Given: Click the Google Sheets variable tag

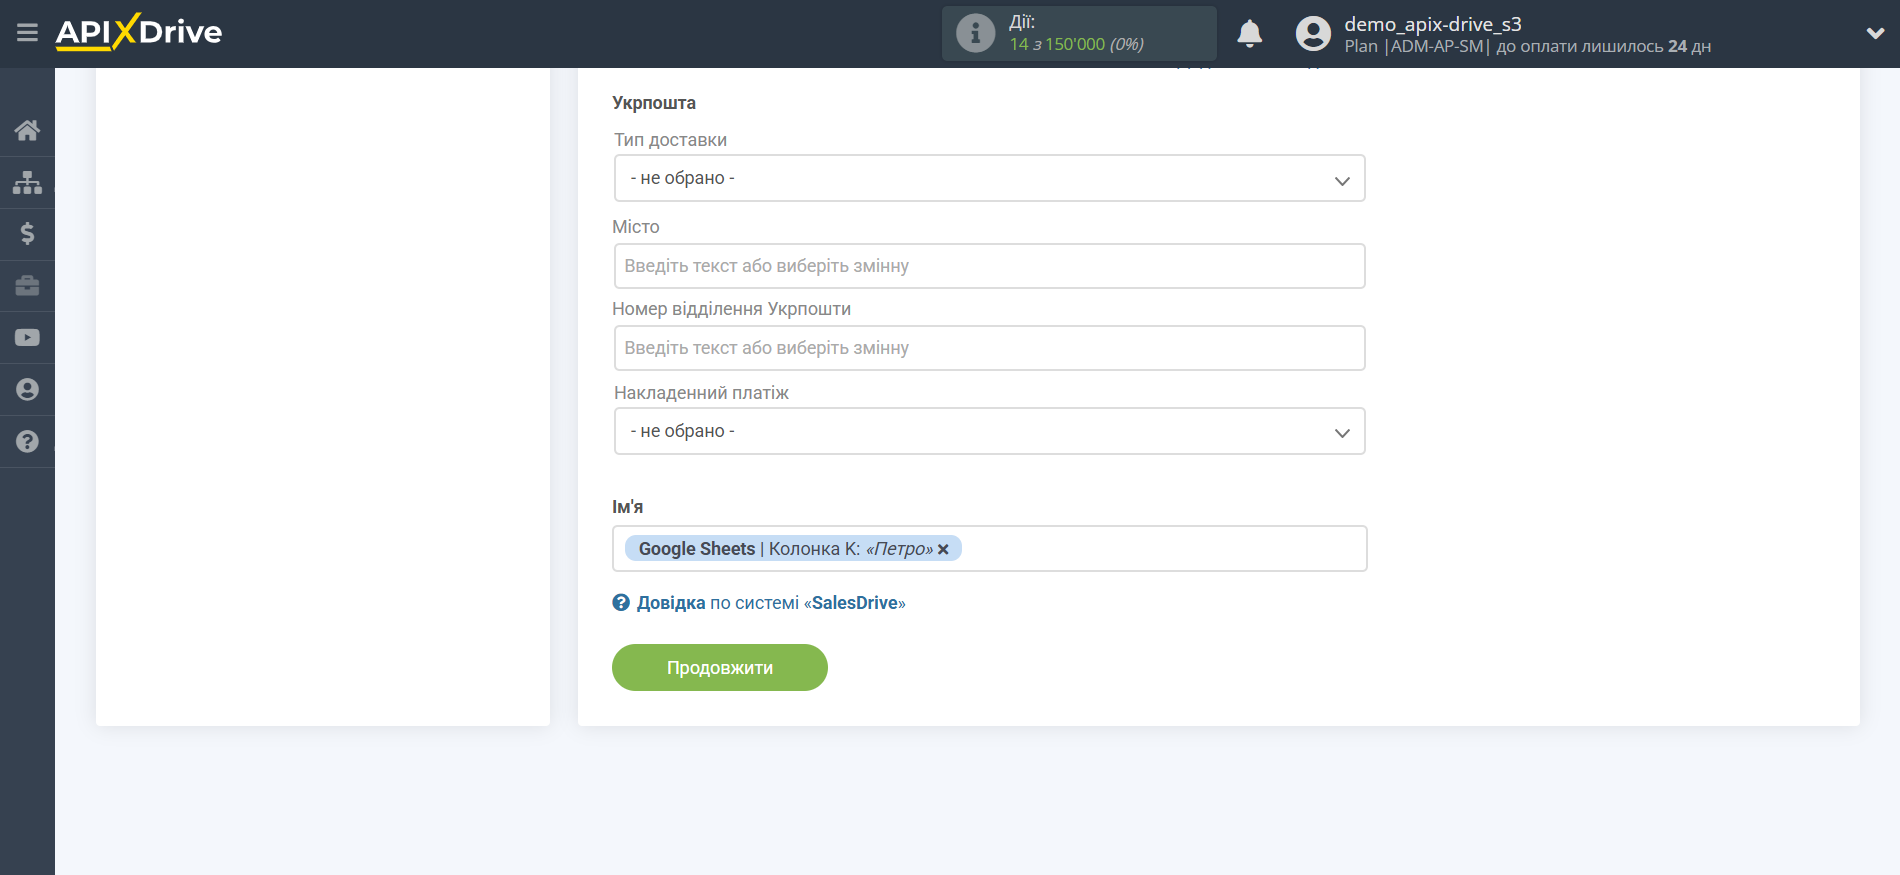Looking at the screenshot, I should 792,549.
